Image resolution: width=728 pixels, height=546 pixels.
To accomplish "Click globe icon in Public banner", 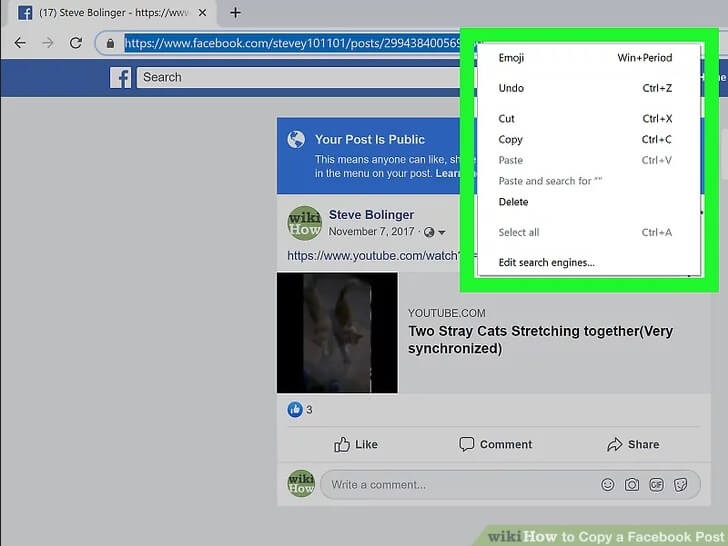I will coord(296,139).
